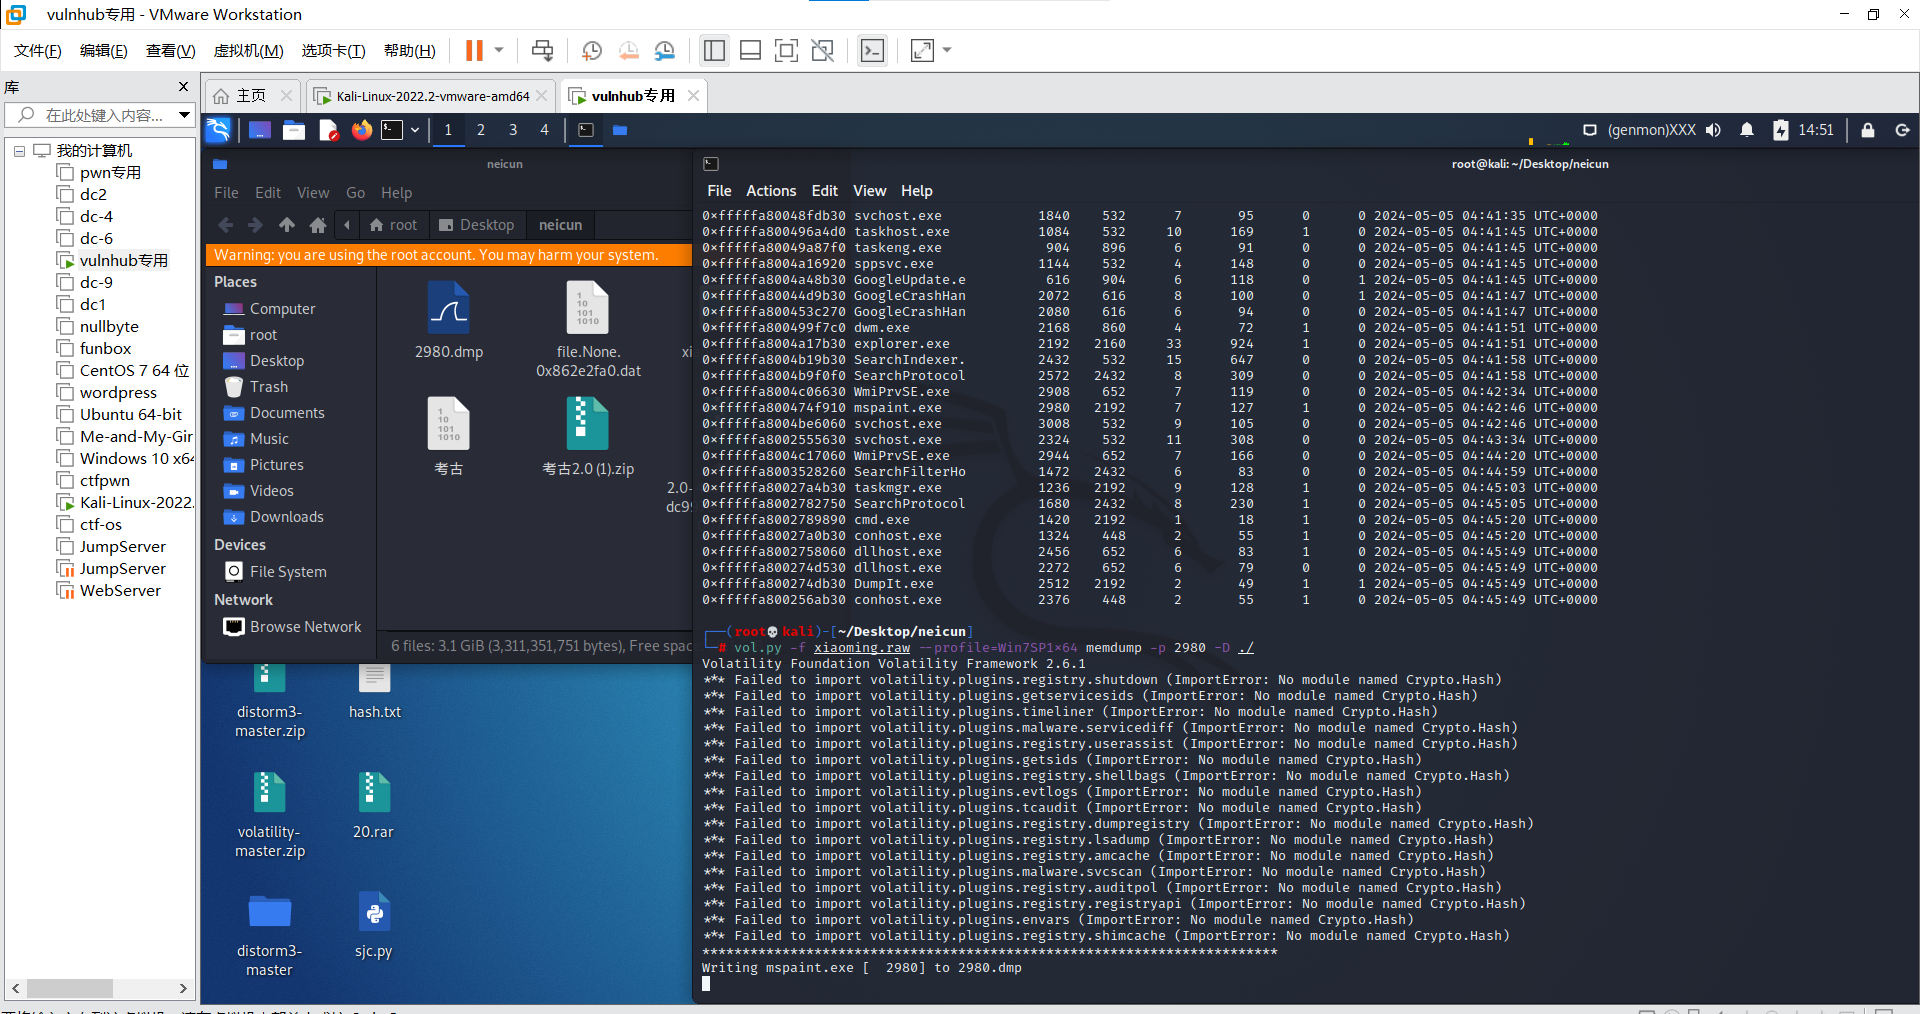Go back in the file manager
The width and height of the screenshot is (1920, 1014).
225,225
